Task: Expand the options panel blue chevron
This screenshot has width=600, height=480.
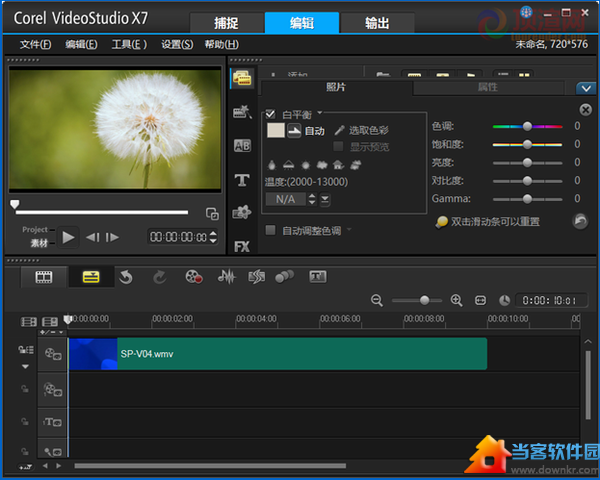Action: click(x=586, y=88)
